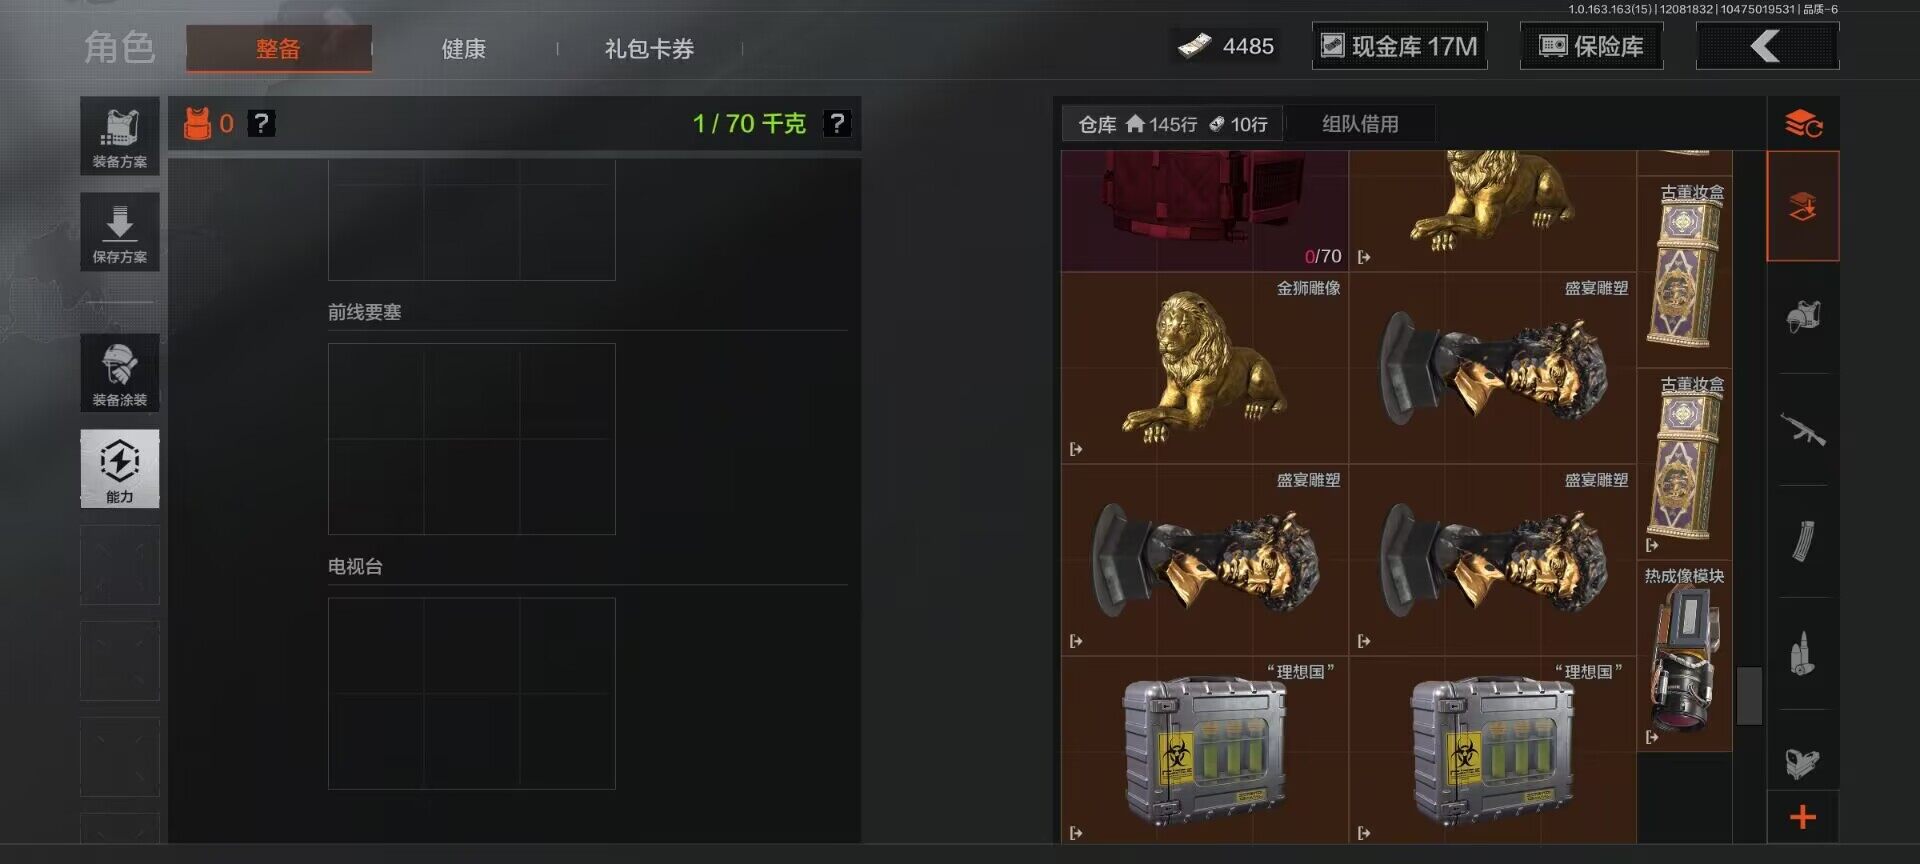The height and width of the screenshot is (864, 1920).
Task: Filter warehouse by rifle weapon icon
Action: click(x=1803, y=431)
